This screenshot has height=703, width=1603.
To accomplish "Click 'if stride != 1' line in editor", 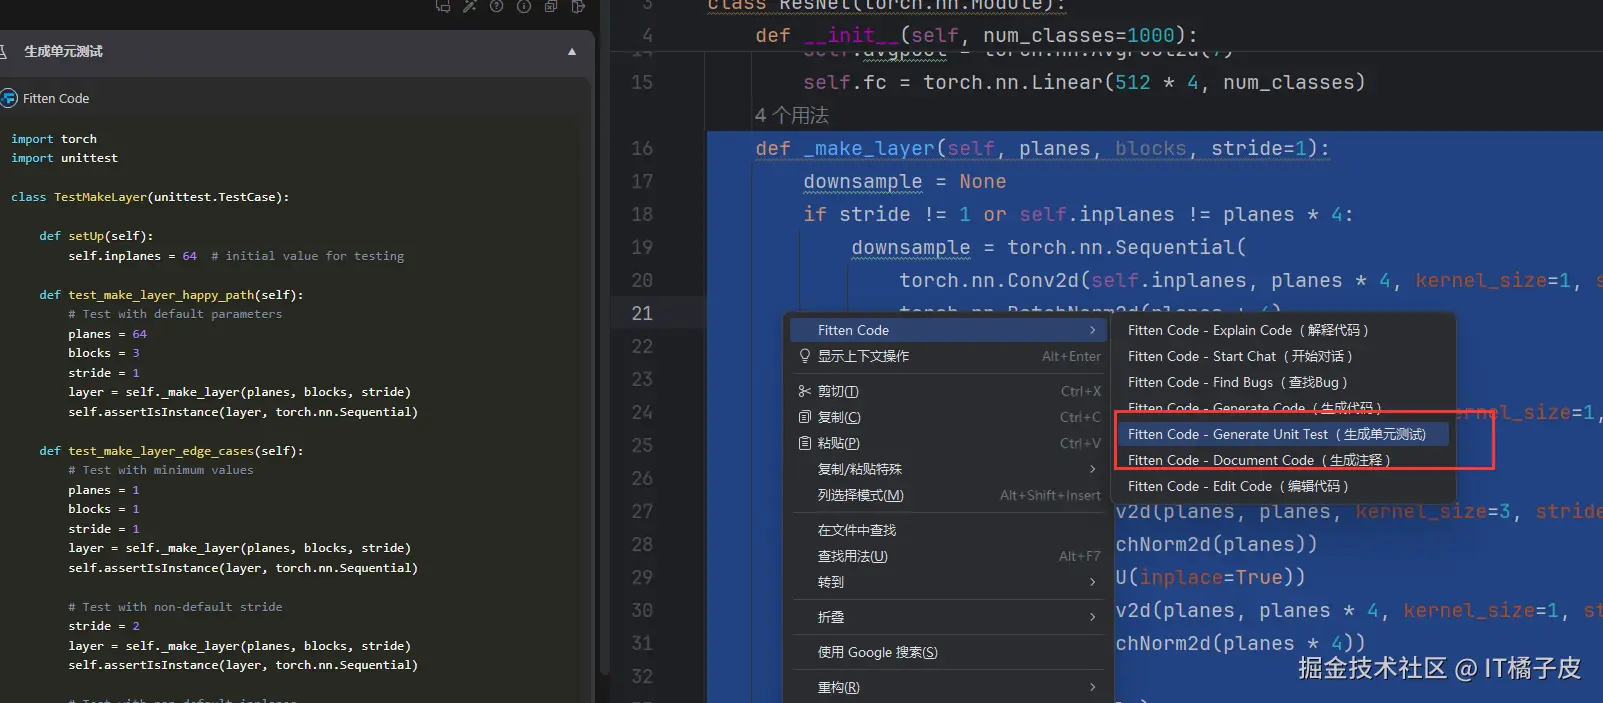I will click(x=1078, y=214).
